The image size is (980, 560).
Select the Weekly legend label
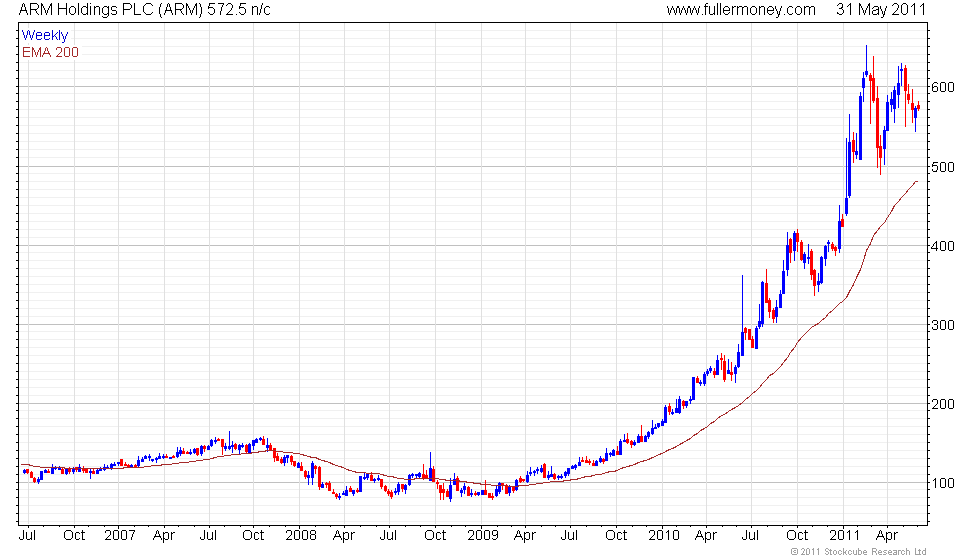click(44, 36)
